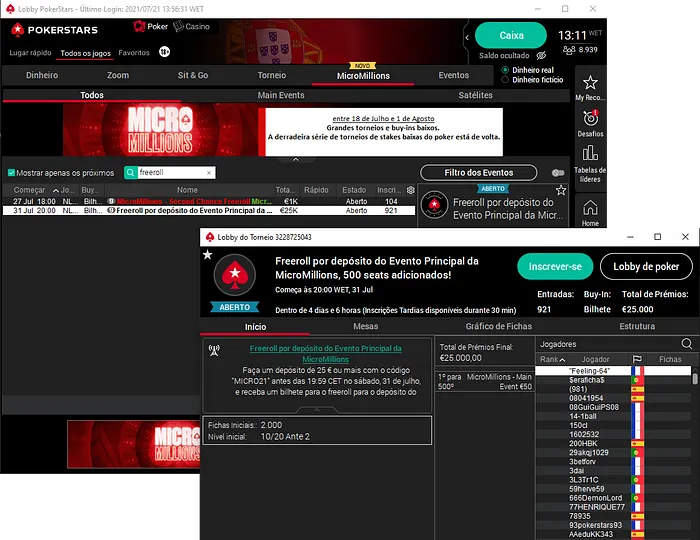Open My Rewards star icon in sidebar

coord(590,83)
